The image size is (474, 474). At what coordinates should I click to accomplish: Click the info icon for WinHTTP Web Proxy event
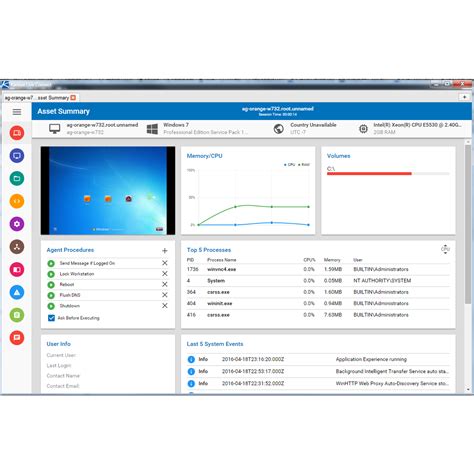pos(191,383)
